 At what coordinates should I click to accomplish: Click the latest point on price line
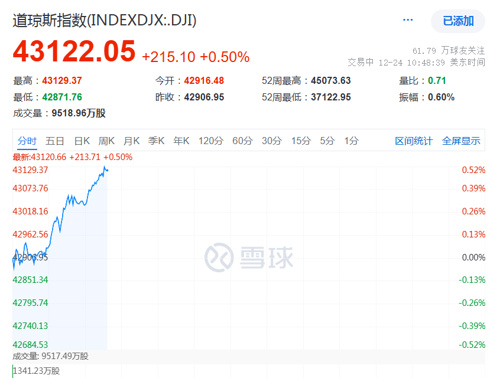click(x=107, y=171)
